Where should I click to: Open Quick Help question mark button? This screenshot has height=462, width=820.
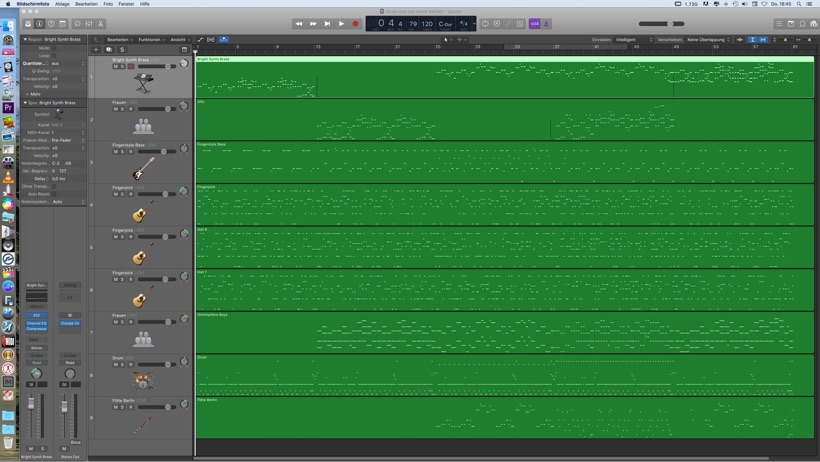51,24
